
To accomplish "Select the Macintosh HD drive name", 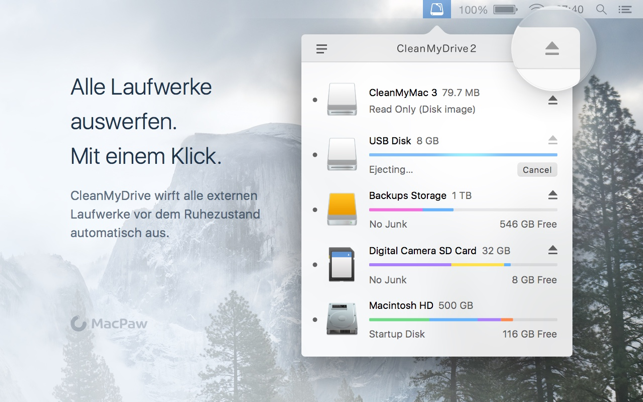I will [x=401, y=306].
